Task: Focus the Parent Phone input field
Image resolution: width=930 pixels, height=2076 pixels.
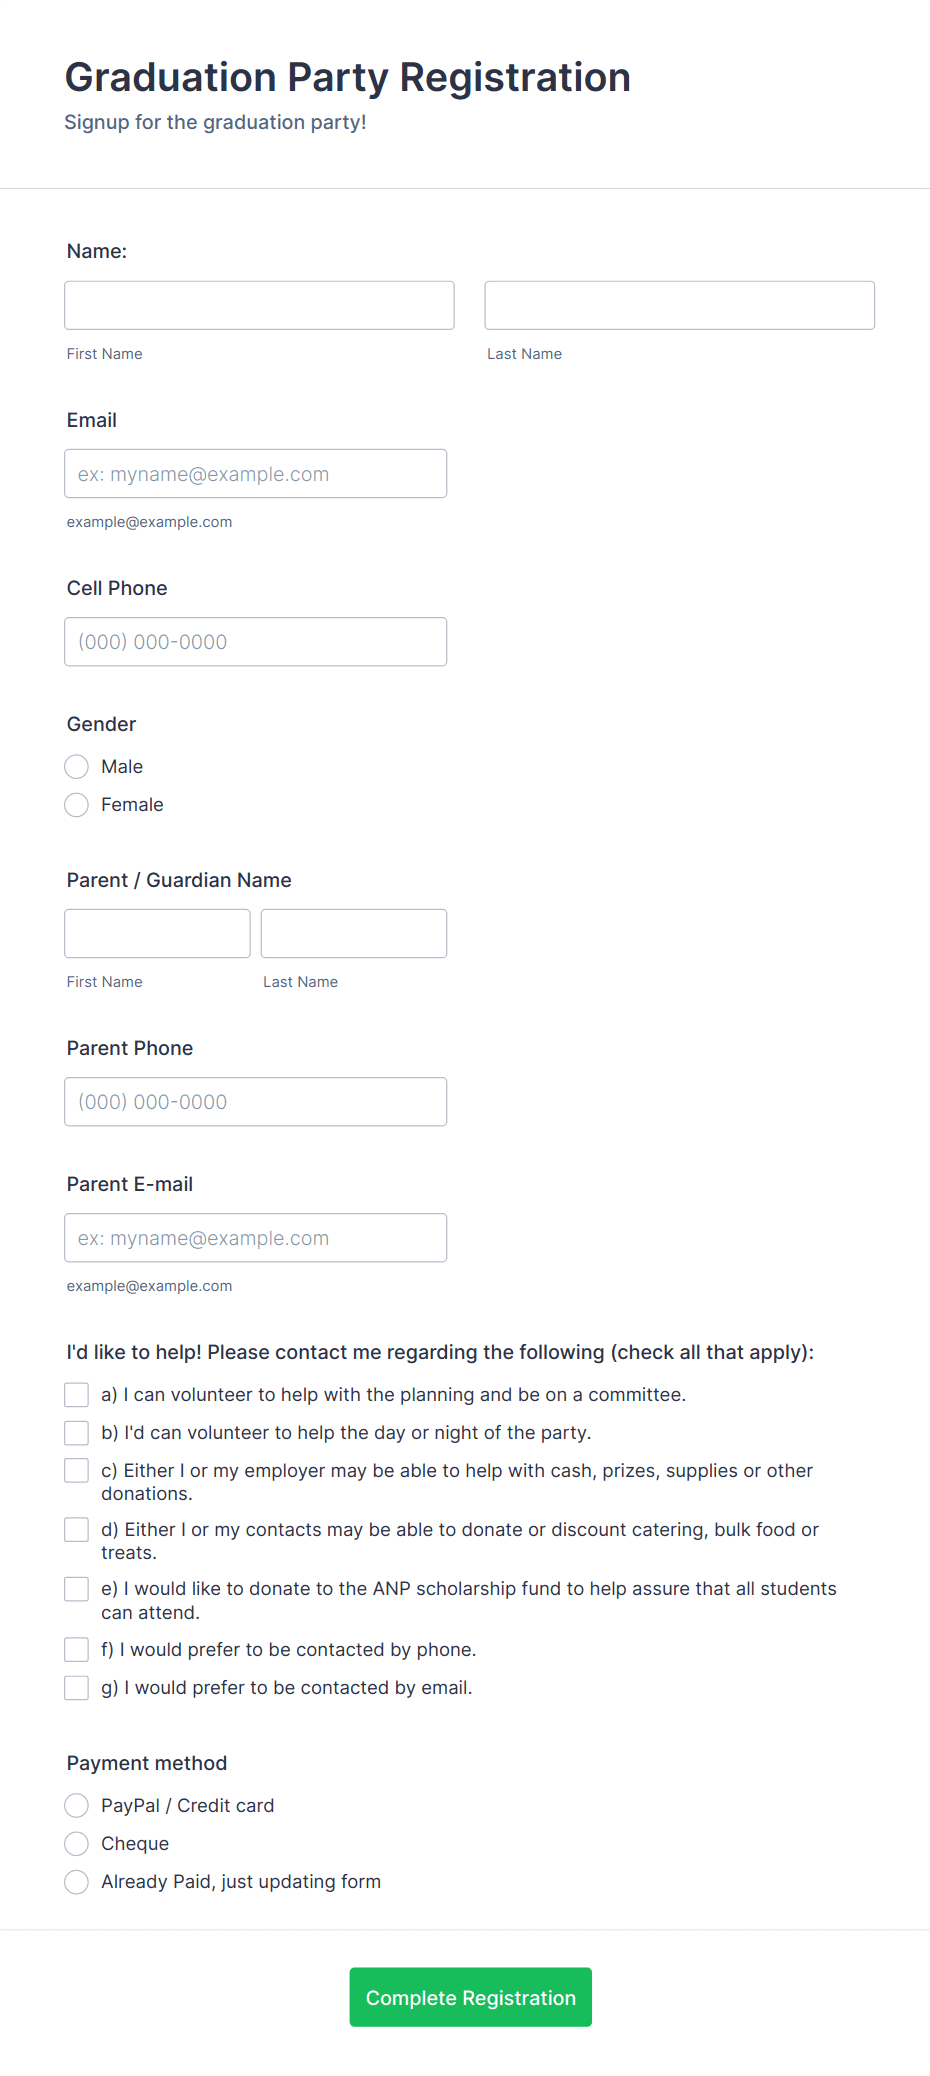Action: pyautogui.click(x=255, y=1101)
